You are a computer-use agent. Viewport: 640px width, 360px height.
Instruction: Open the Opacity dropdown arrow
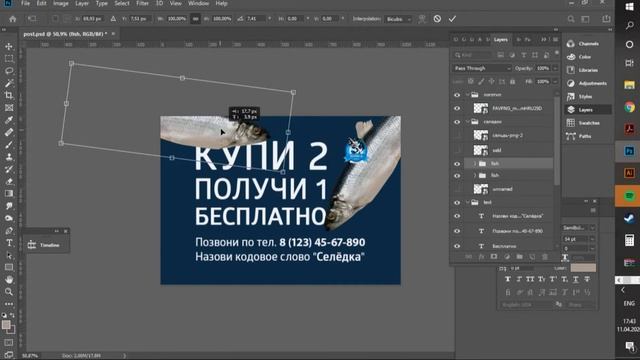(x=555, y=68)
